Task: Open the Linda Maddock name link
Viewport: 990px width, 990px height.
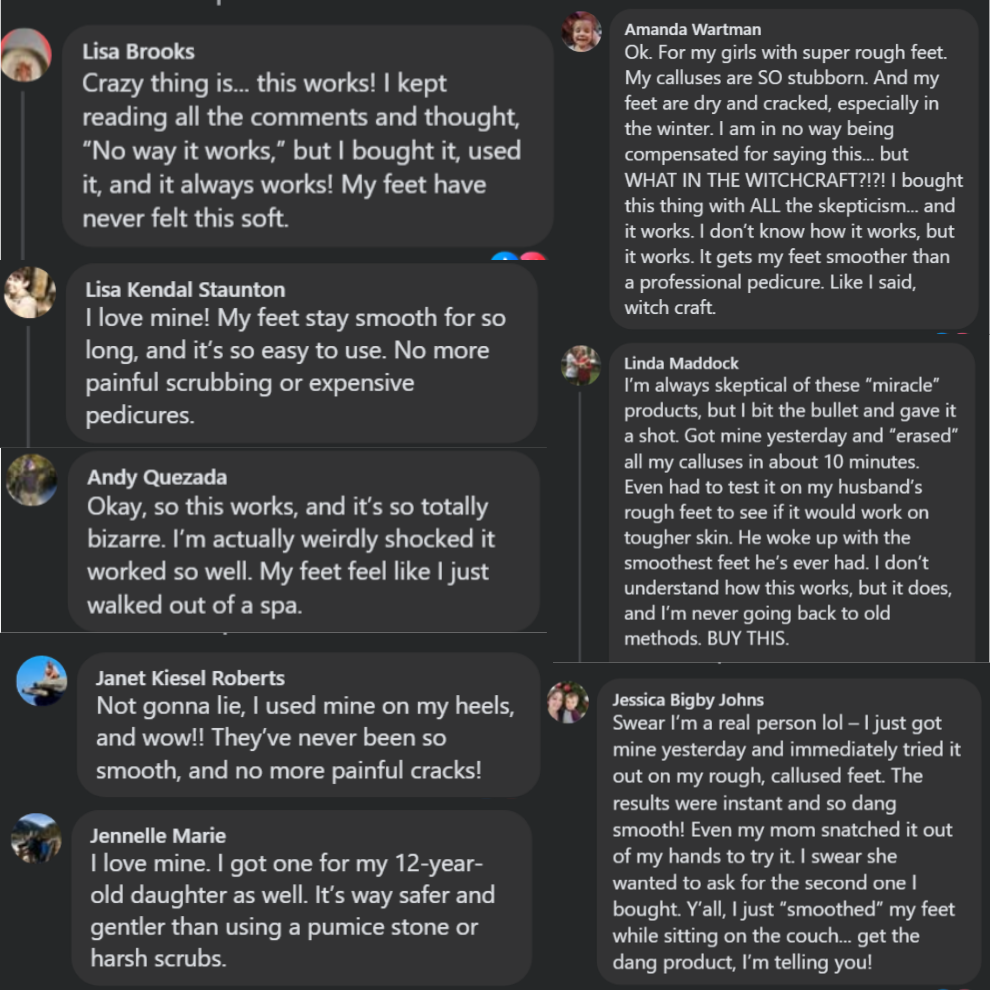Action: coord(681,362)
